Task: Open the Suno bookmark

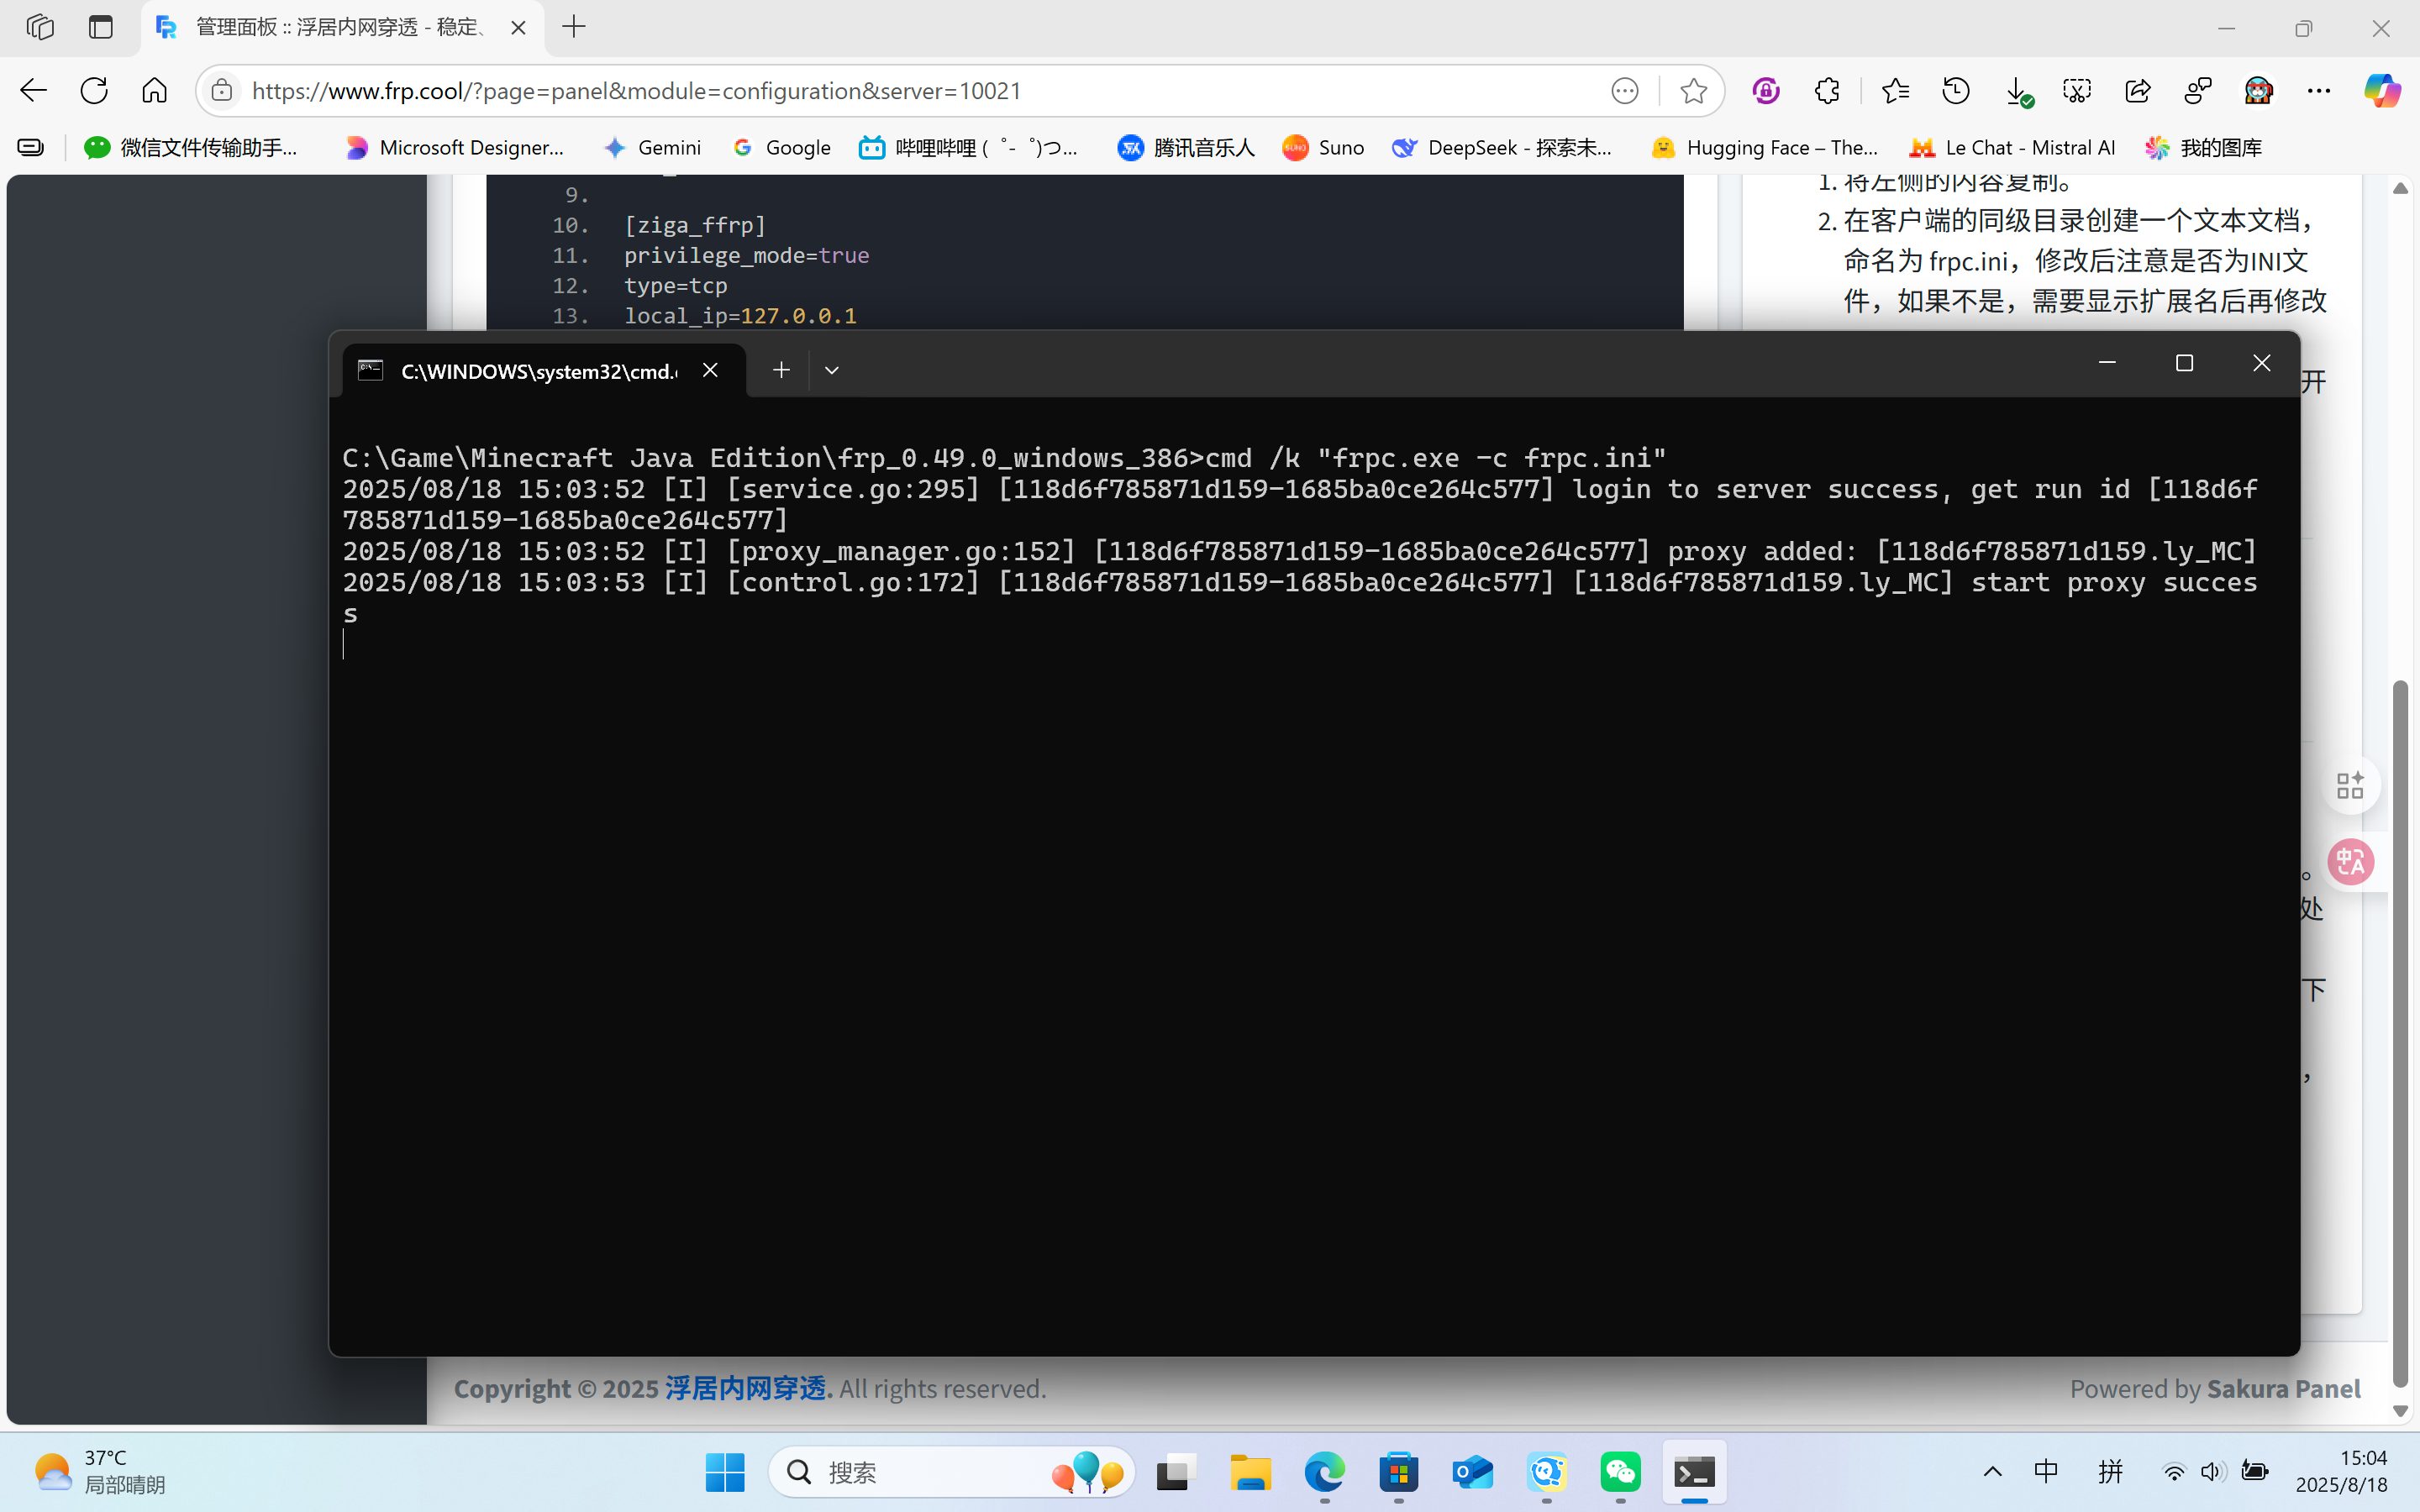Action: 1323,148
